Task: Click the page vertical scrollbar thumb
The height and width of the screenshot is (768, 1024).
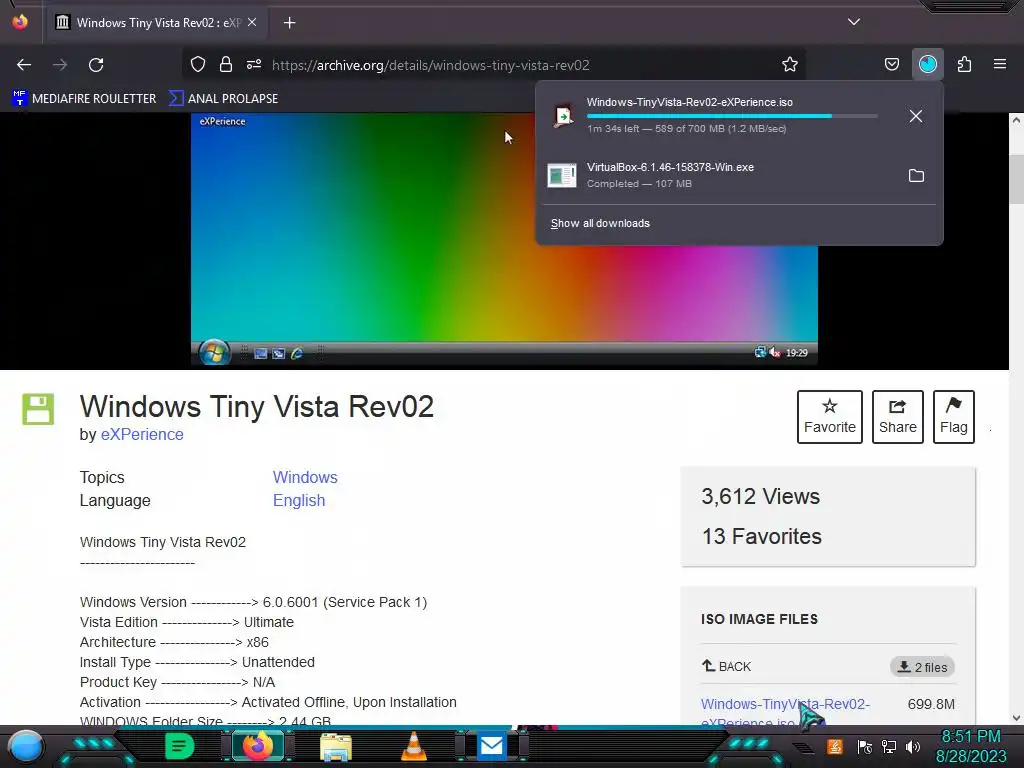Action: coord(1016,180)
